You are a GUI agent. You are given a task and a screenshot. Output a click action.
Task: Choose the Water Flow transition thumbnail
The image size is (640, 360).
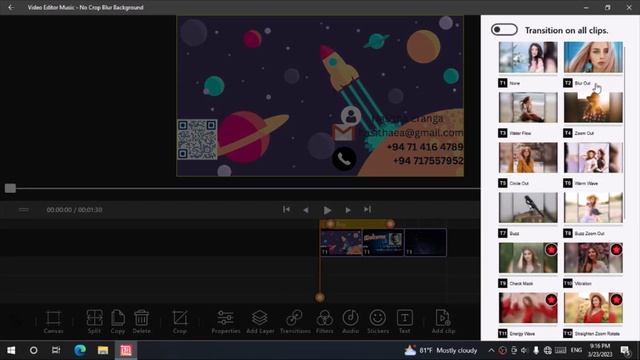click(528, 107)
